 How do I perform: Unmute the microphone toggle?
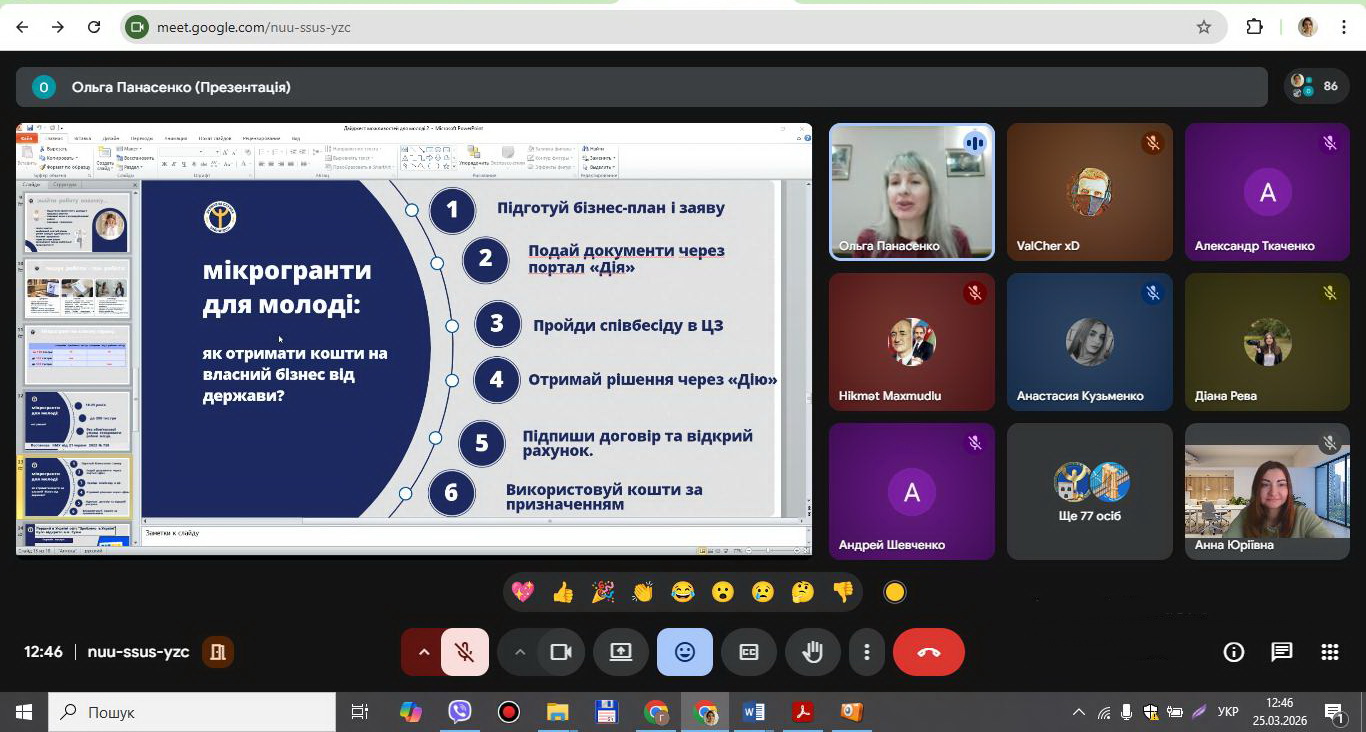click(464, 652)
